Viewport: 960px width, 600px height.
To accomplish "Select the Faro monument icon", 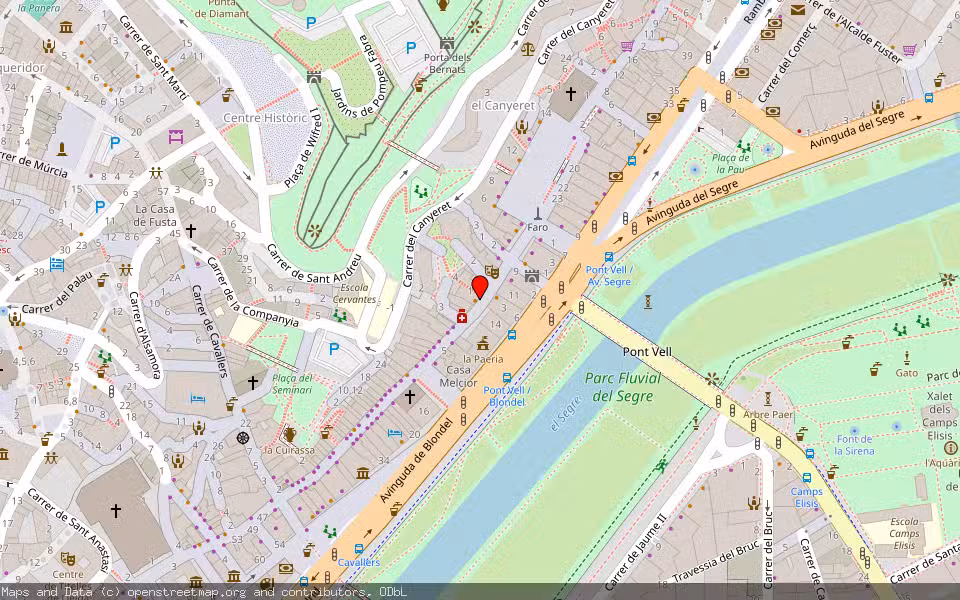I will tap(538, 213).
